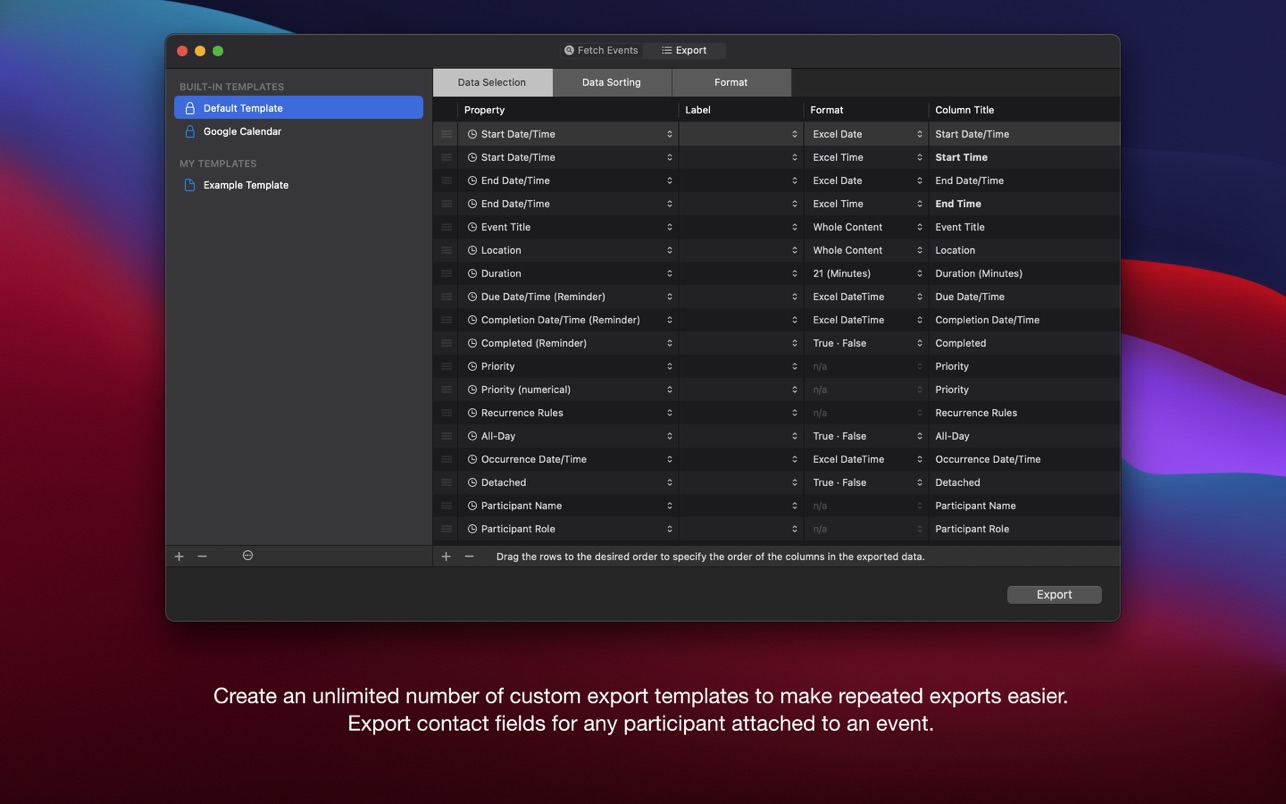The width and height of the screenshot is (1286, 804).
Task: Click drag handle of Participant Name row
Action: click(x=446, y=506)
